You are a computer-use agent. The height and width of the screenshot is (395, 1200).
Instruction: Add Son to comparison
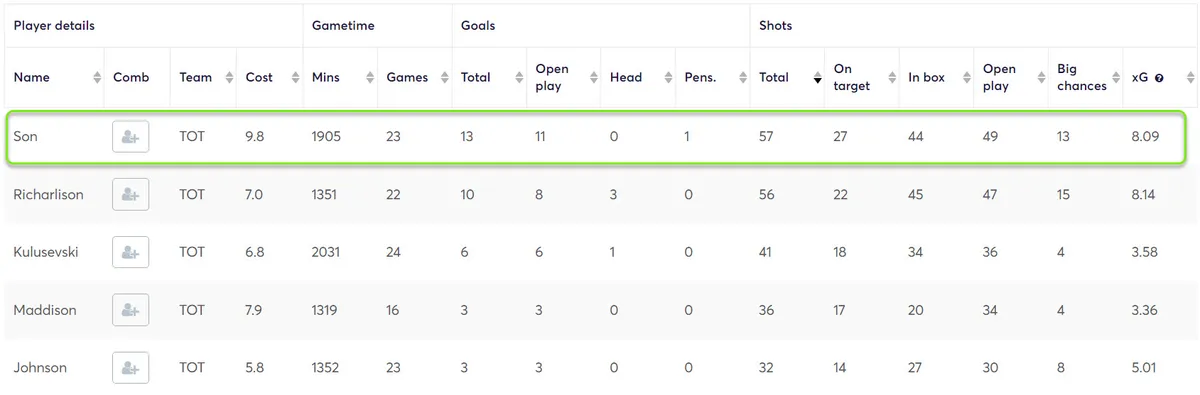[130, 137]
